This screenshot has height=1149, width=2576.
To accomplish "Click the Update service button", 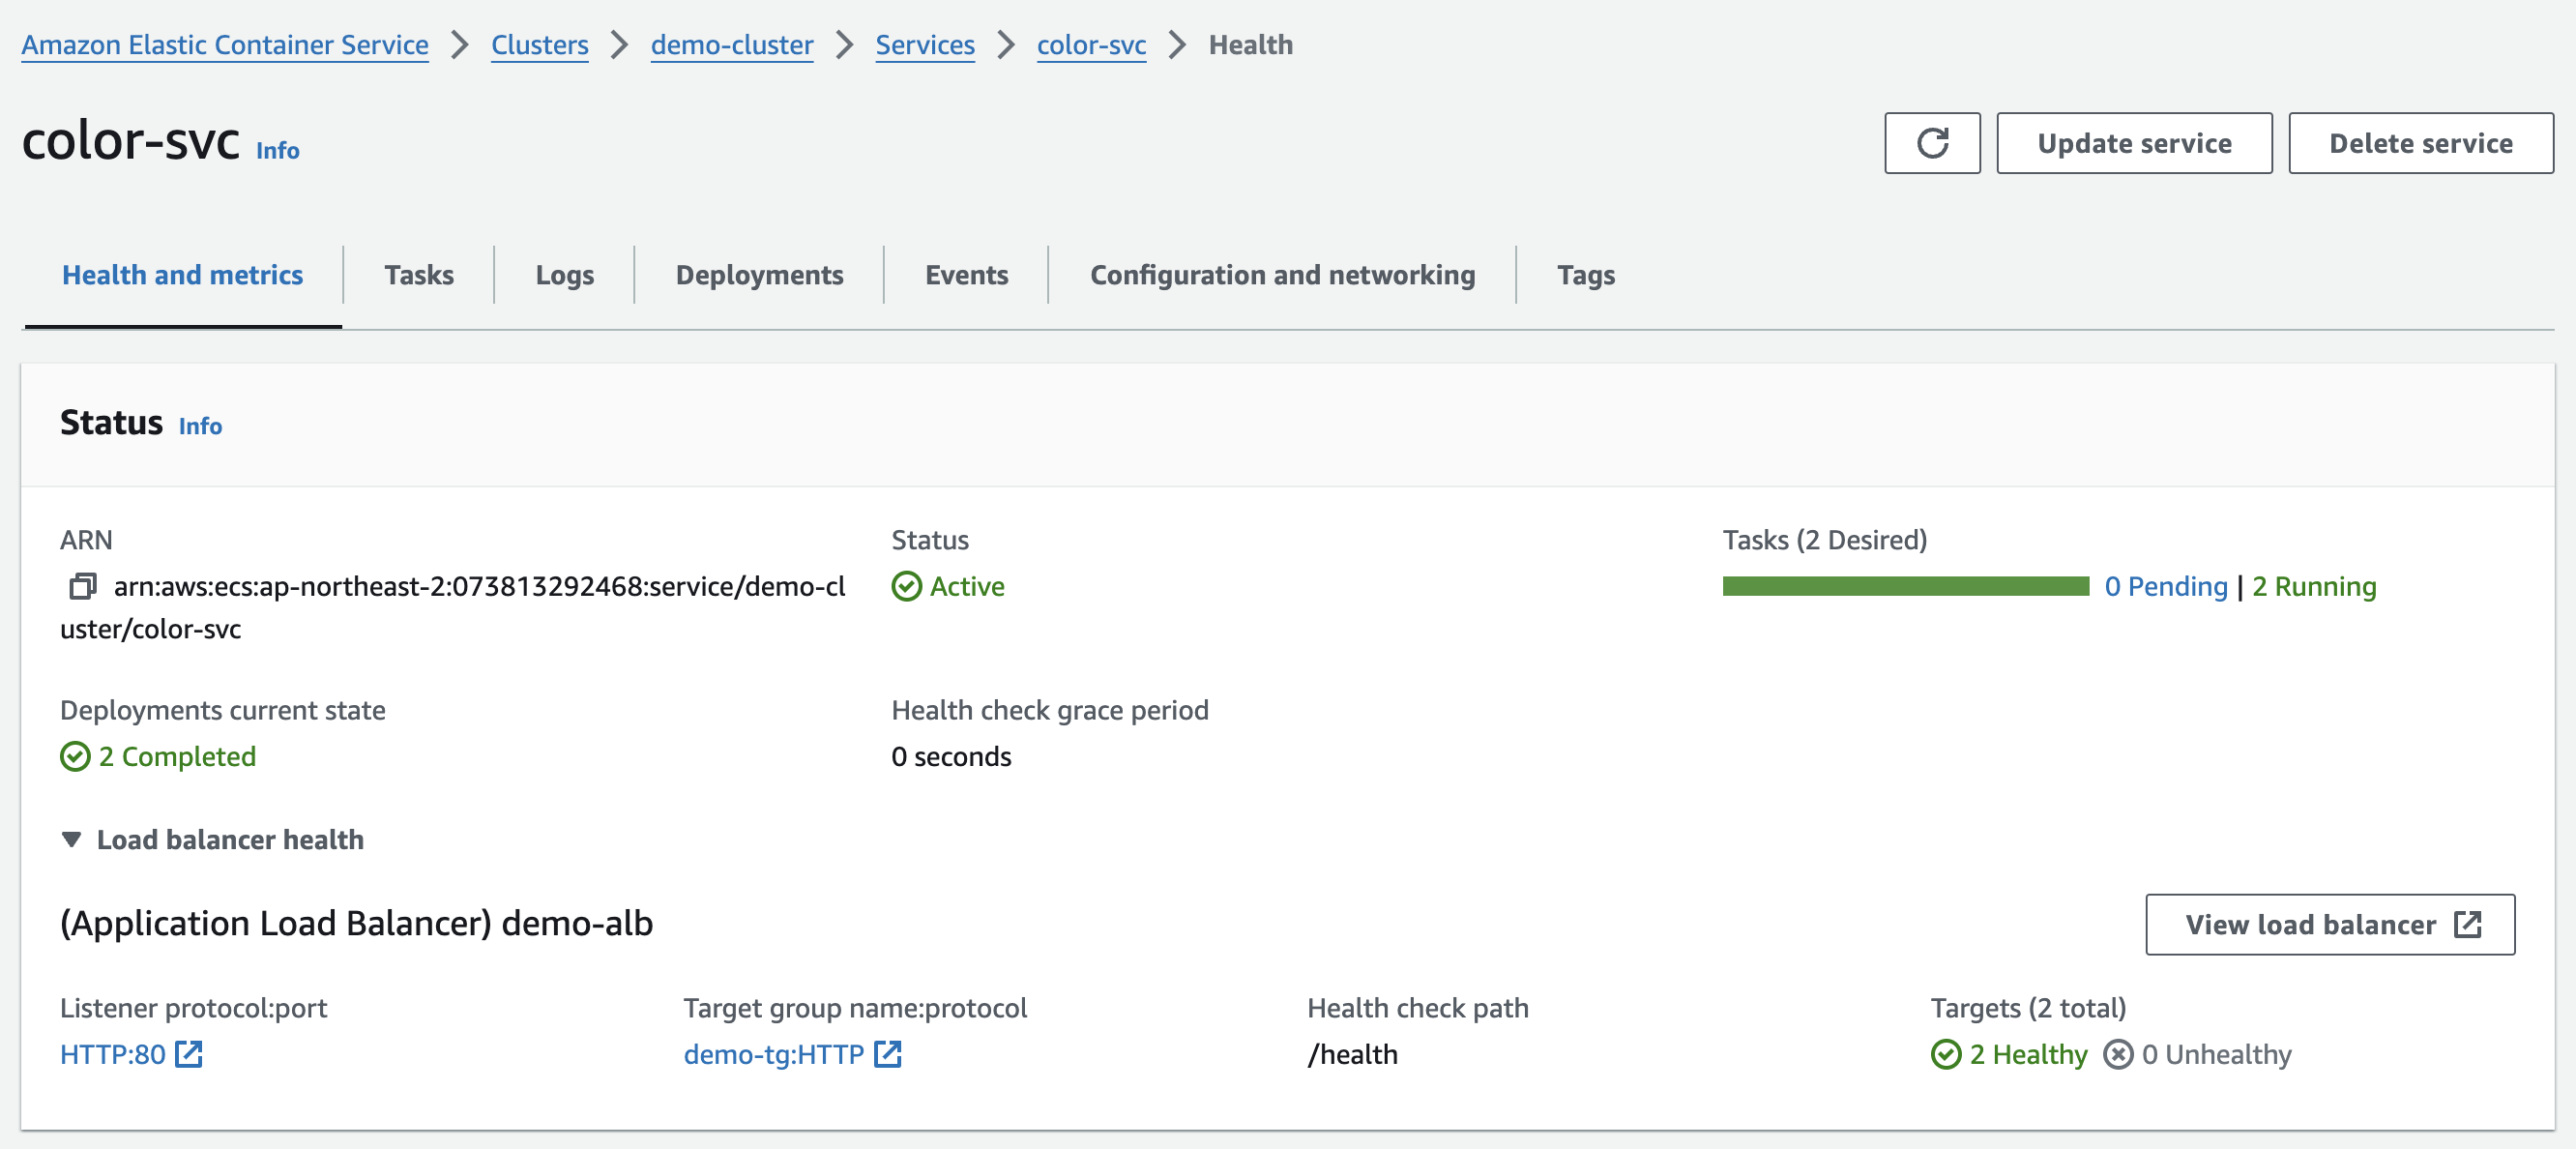I will point(2133,143).
